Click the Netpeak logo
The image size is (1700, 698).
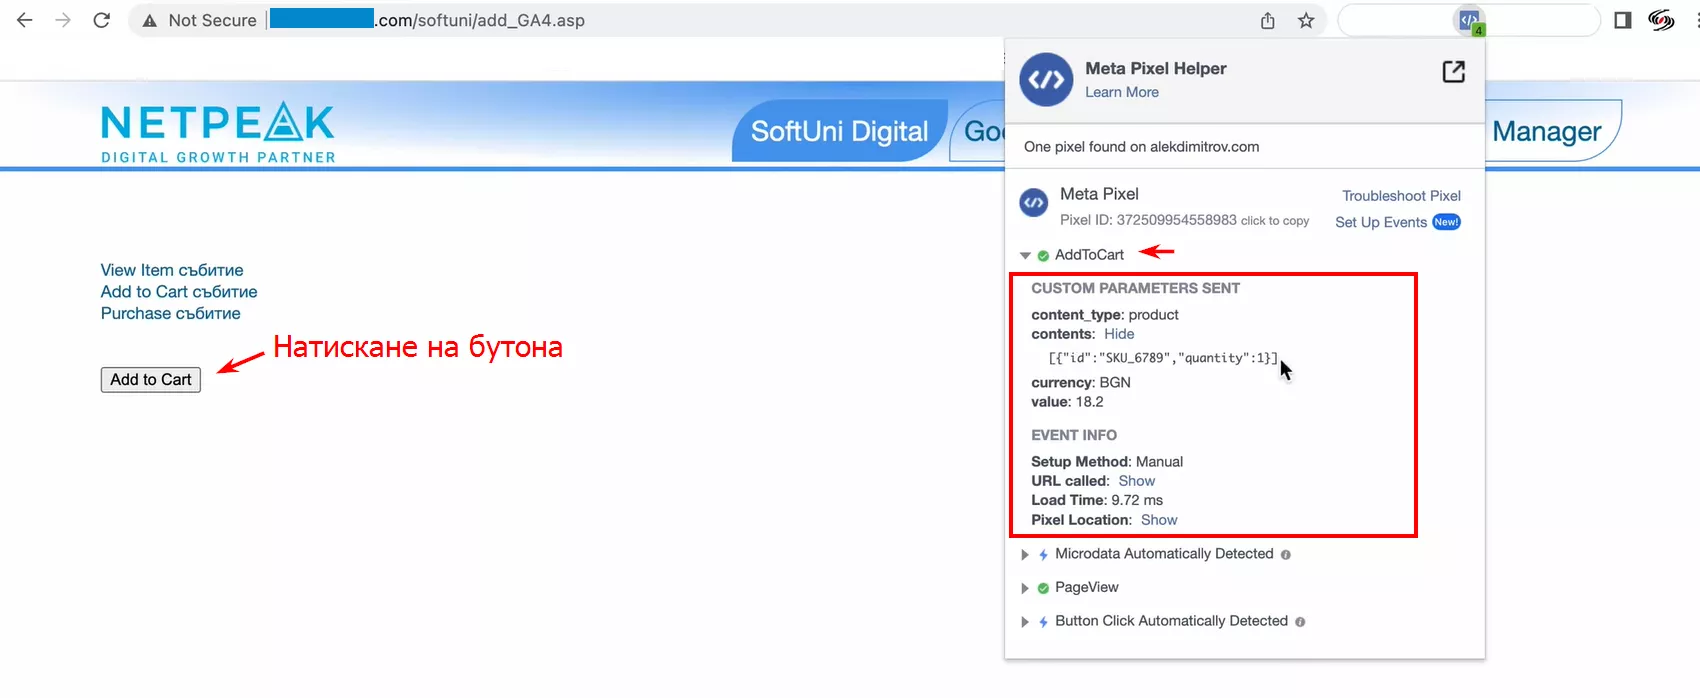(x=218, y=132)
